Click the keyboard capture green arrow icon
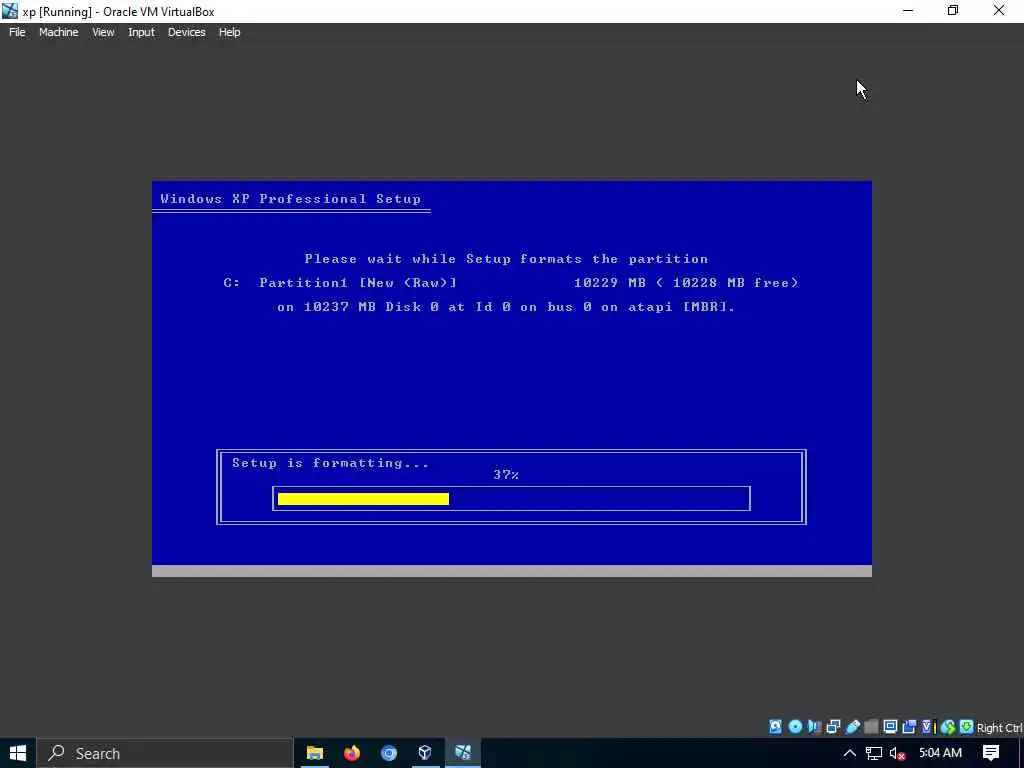Screen dimensions: 1024x768 [967, 727]
